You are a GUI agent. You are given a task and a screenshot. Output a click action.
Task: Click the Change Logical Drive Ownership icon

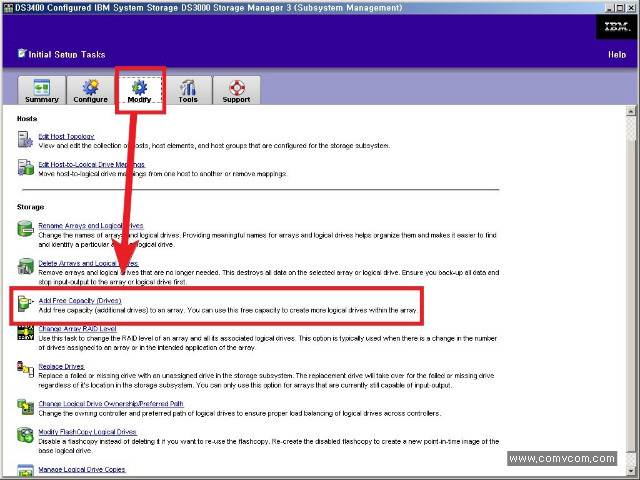(25, 407)
